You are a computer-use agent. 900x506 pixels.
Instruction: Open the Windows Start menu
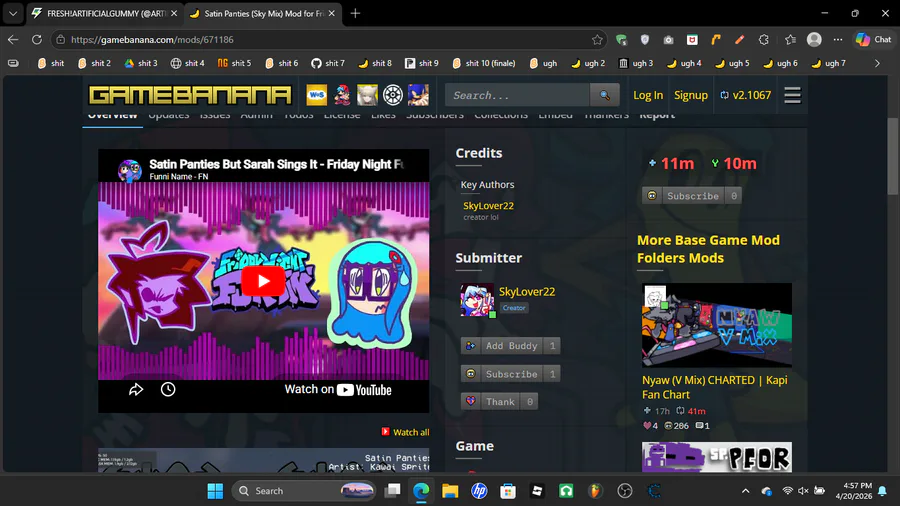215,491
